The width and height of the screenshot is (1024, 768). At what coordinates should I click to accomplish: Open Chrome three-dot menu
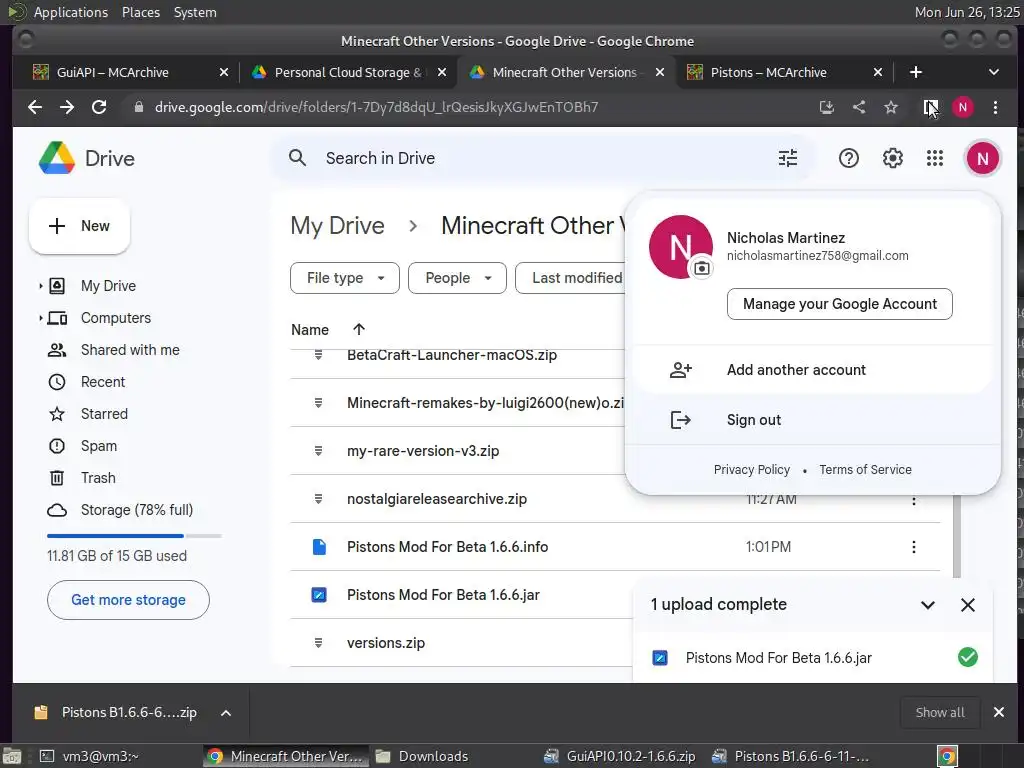click(995, 107)
